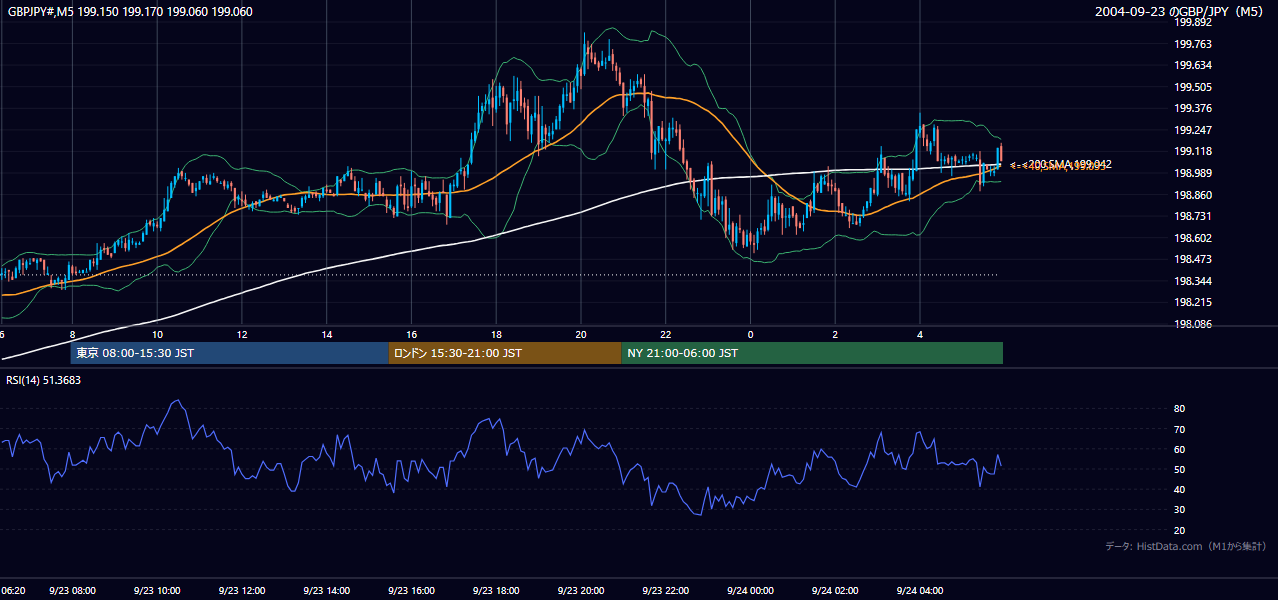Viewport: 1278px width, 600px height.
Task: Click price level 199.376 on the price axis
Action: (1192, 109)
